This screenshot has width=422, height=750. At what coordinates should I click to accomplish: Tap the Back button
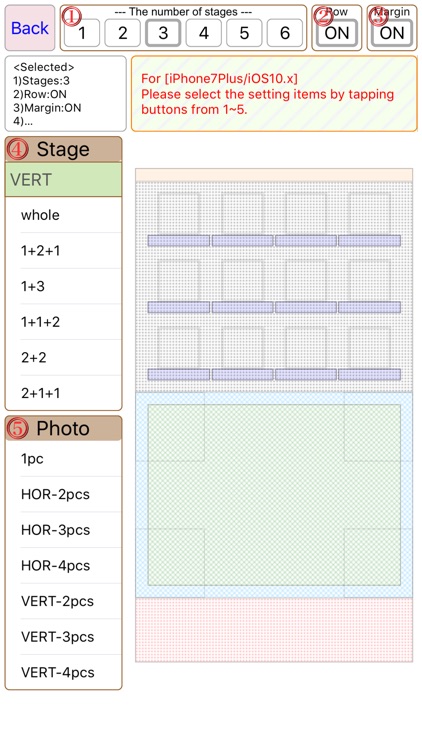tap(30, 28)
